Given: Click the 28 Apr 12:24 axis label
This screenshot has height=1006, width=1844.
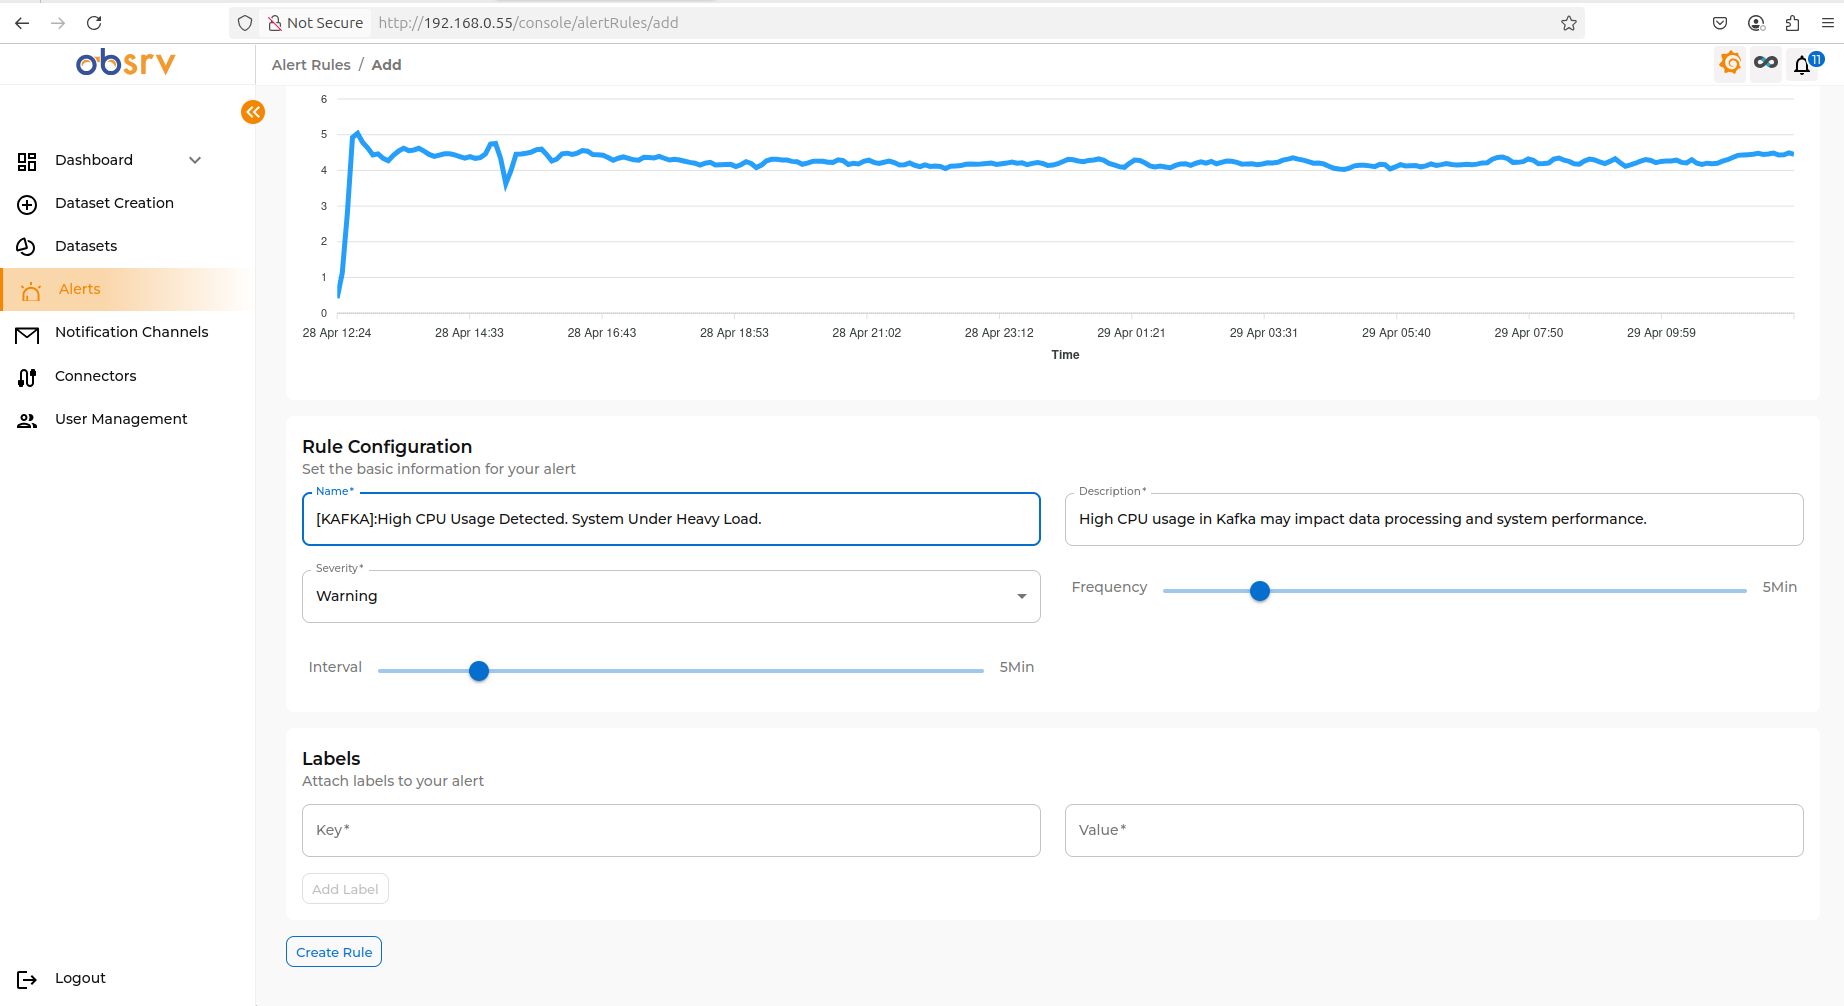Looking at the screenshot, I should pos(337,333).
